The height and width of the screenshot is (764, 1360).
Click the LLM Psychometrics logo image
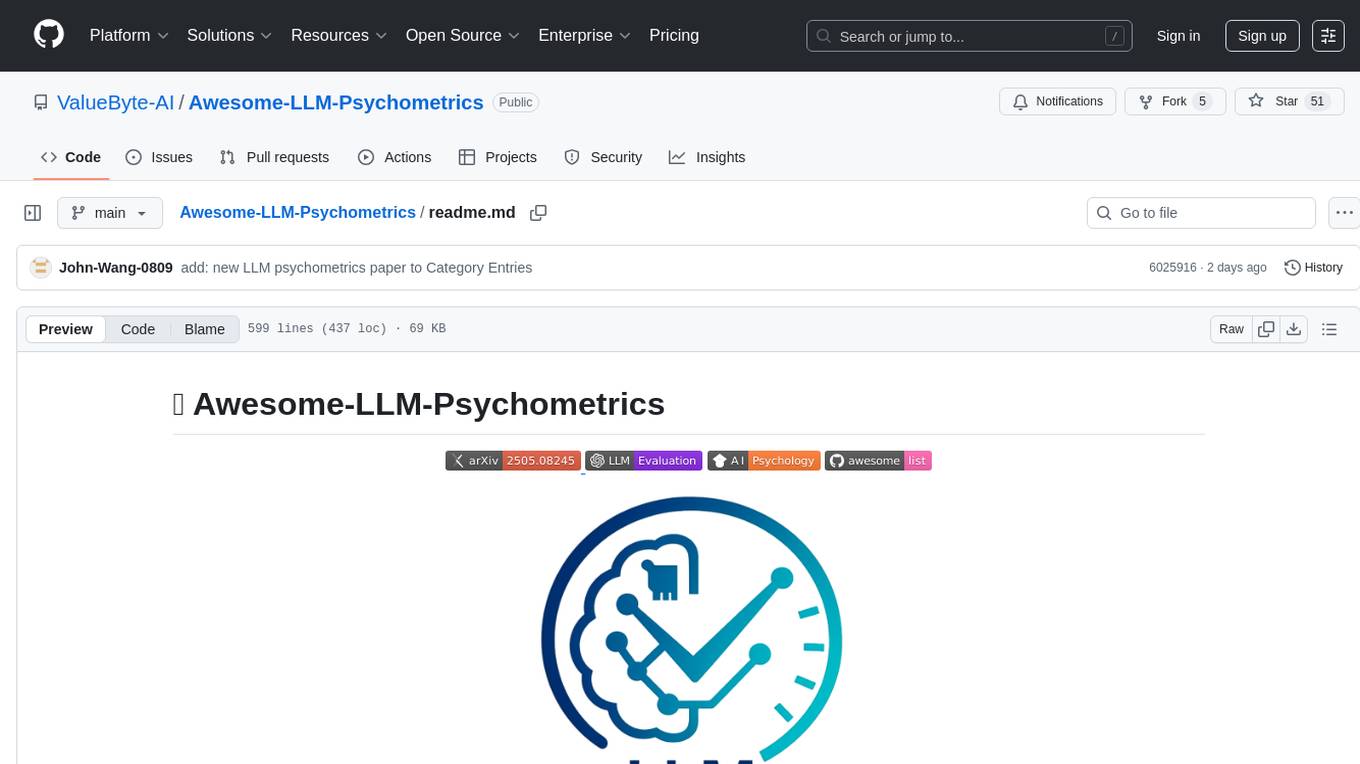coord(689,630)
